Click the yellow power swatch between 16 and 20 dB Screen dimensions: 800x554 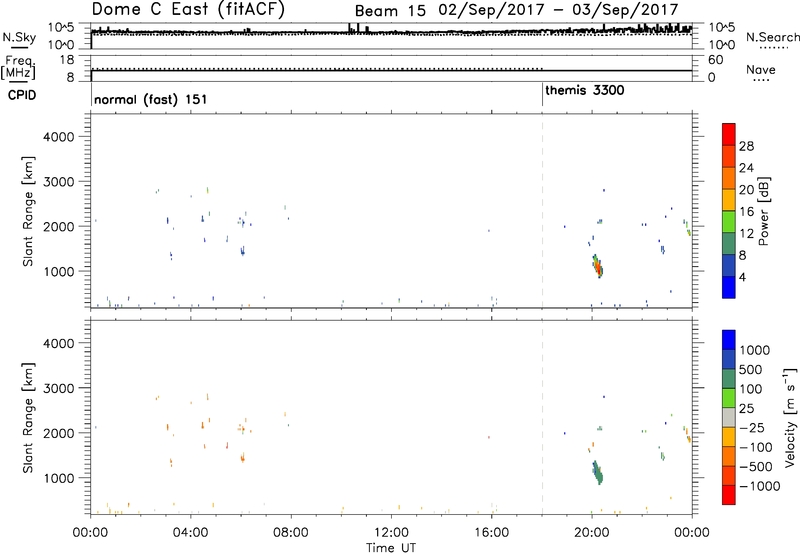729,199
